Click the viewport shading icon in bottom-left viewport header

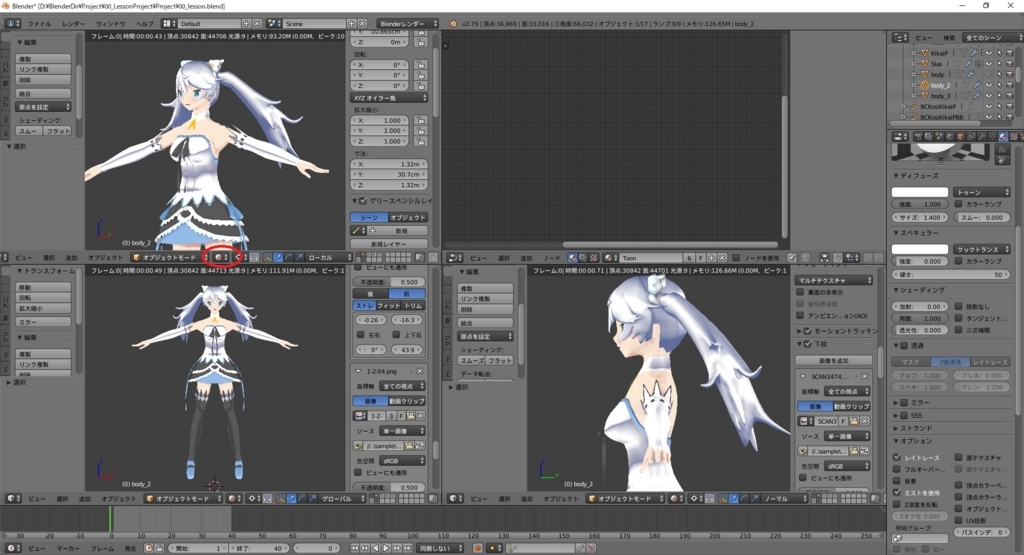point(234,498)
